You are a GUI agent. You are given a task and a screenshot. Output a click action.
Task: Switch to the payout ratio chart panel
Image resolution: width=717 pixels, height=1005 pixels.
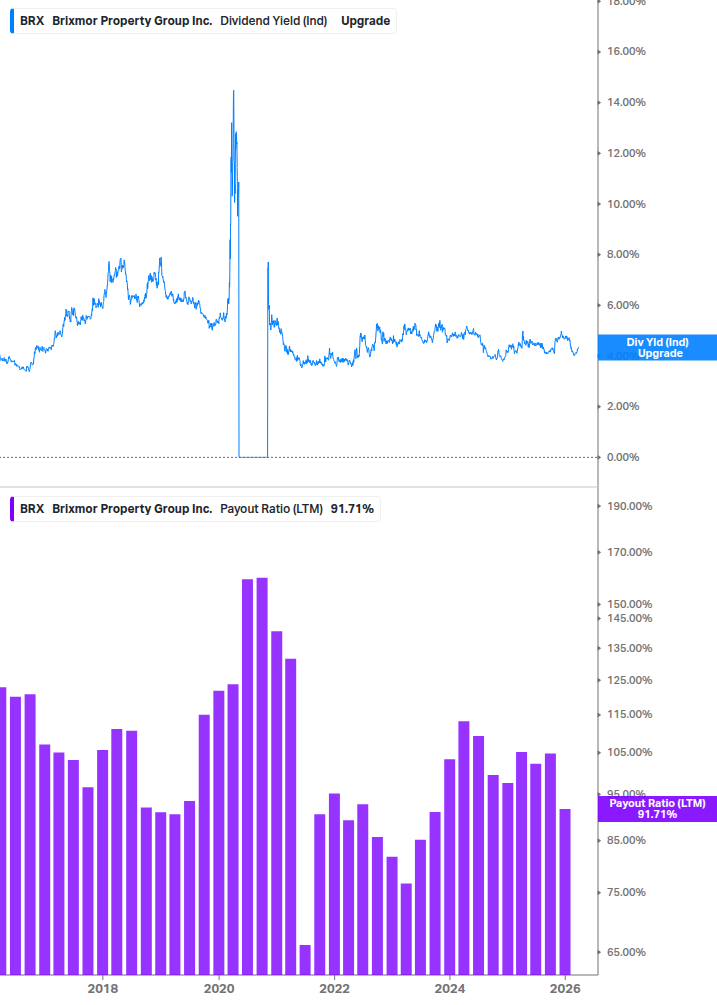point(300,750)
